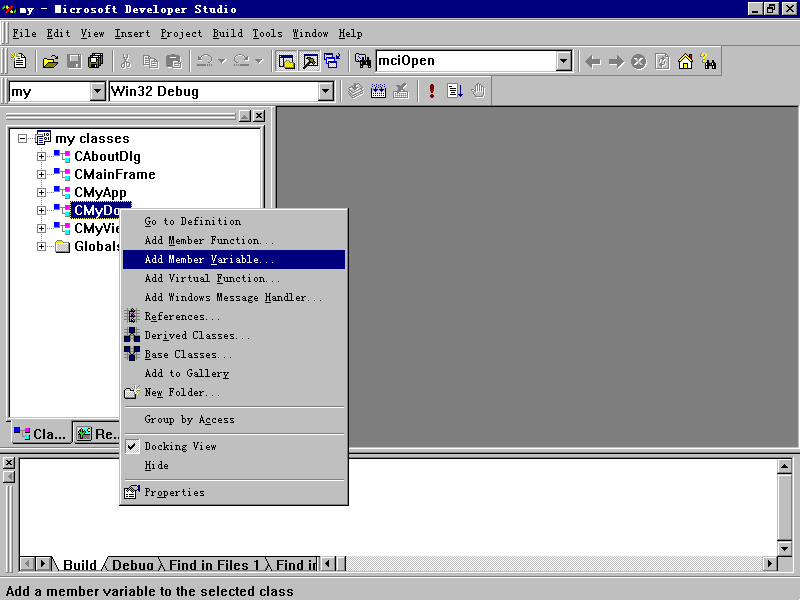Click the New Text File toolbar icon
Viewport: 800px width, 600px height.
(x=19, y=61)
